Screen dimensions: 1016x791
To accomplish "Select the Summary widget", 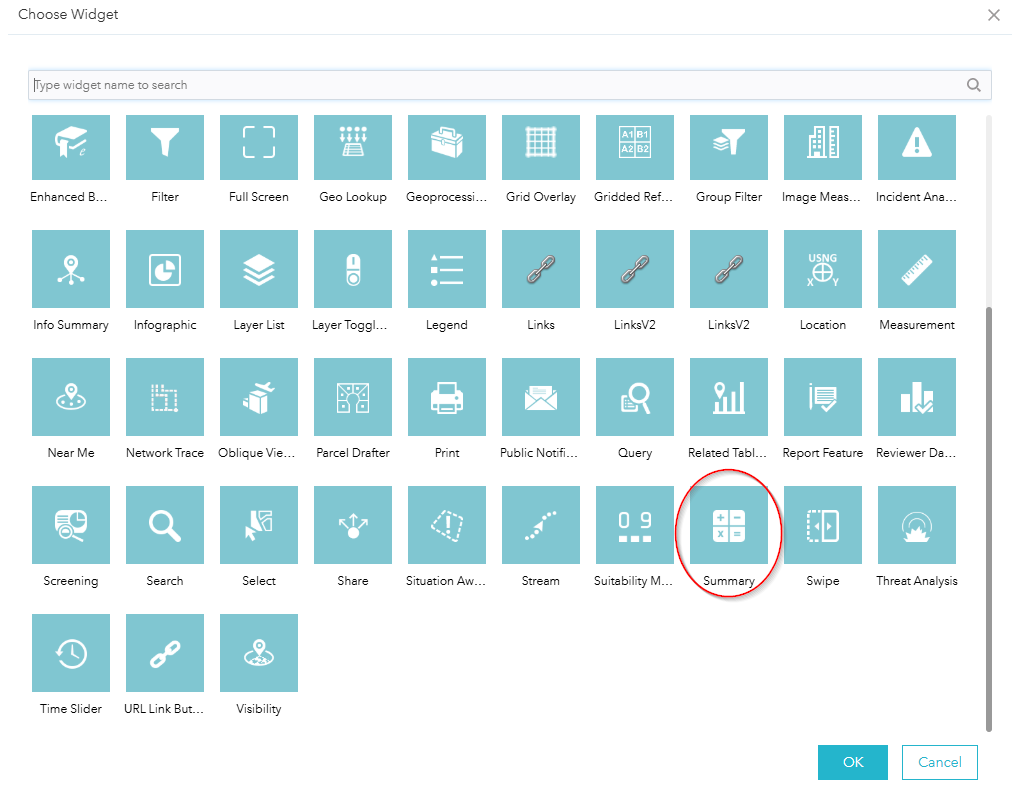I will pyautogui.click(x=729, y=525).
